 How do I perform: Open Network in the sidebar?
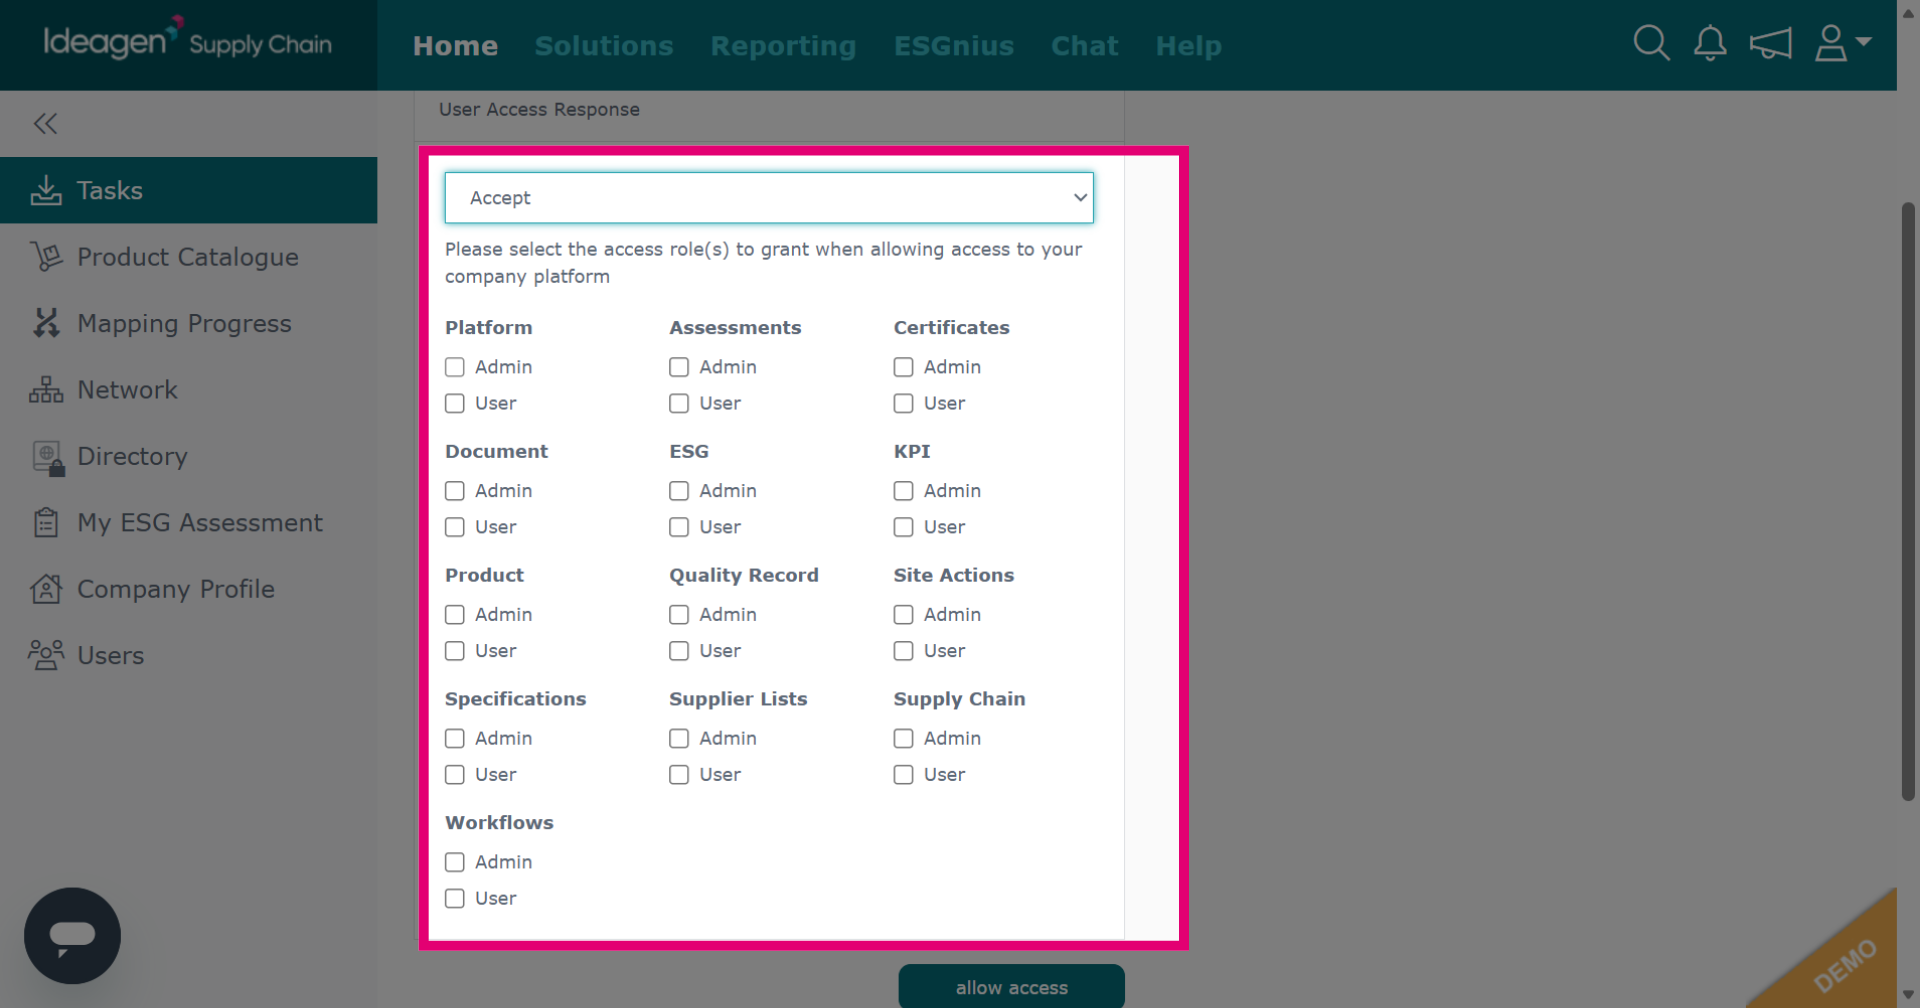[x=188, y=390]
